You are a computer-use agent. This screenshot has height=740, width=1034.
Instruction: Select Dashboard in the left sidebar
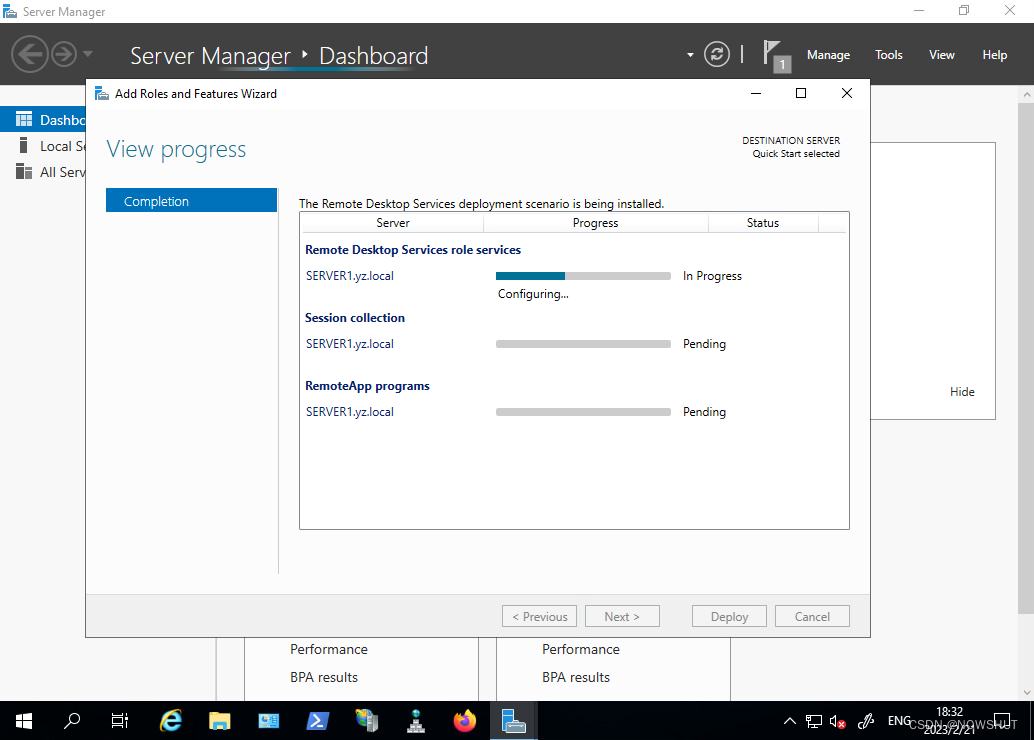[44, 119]
